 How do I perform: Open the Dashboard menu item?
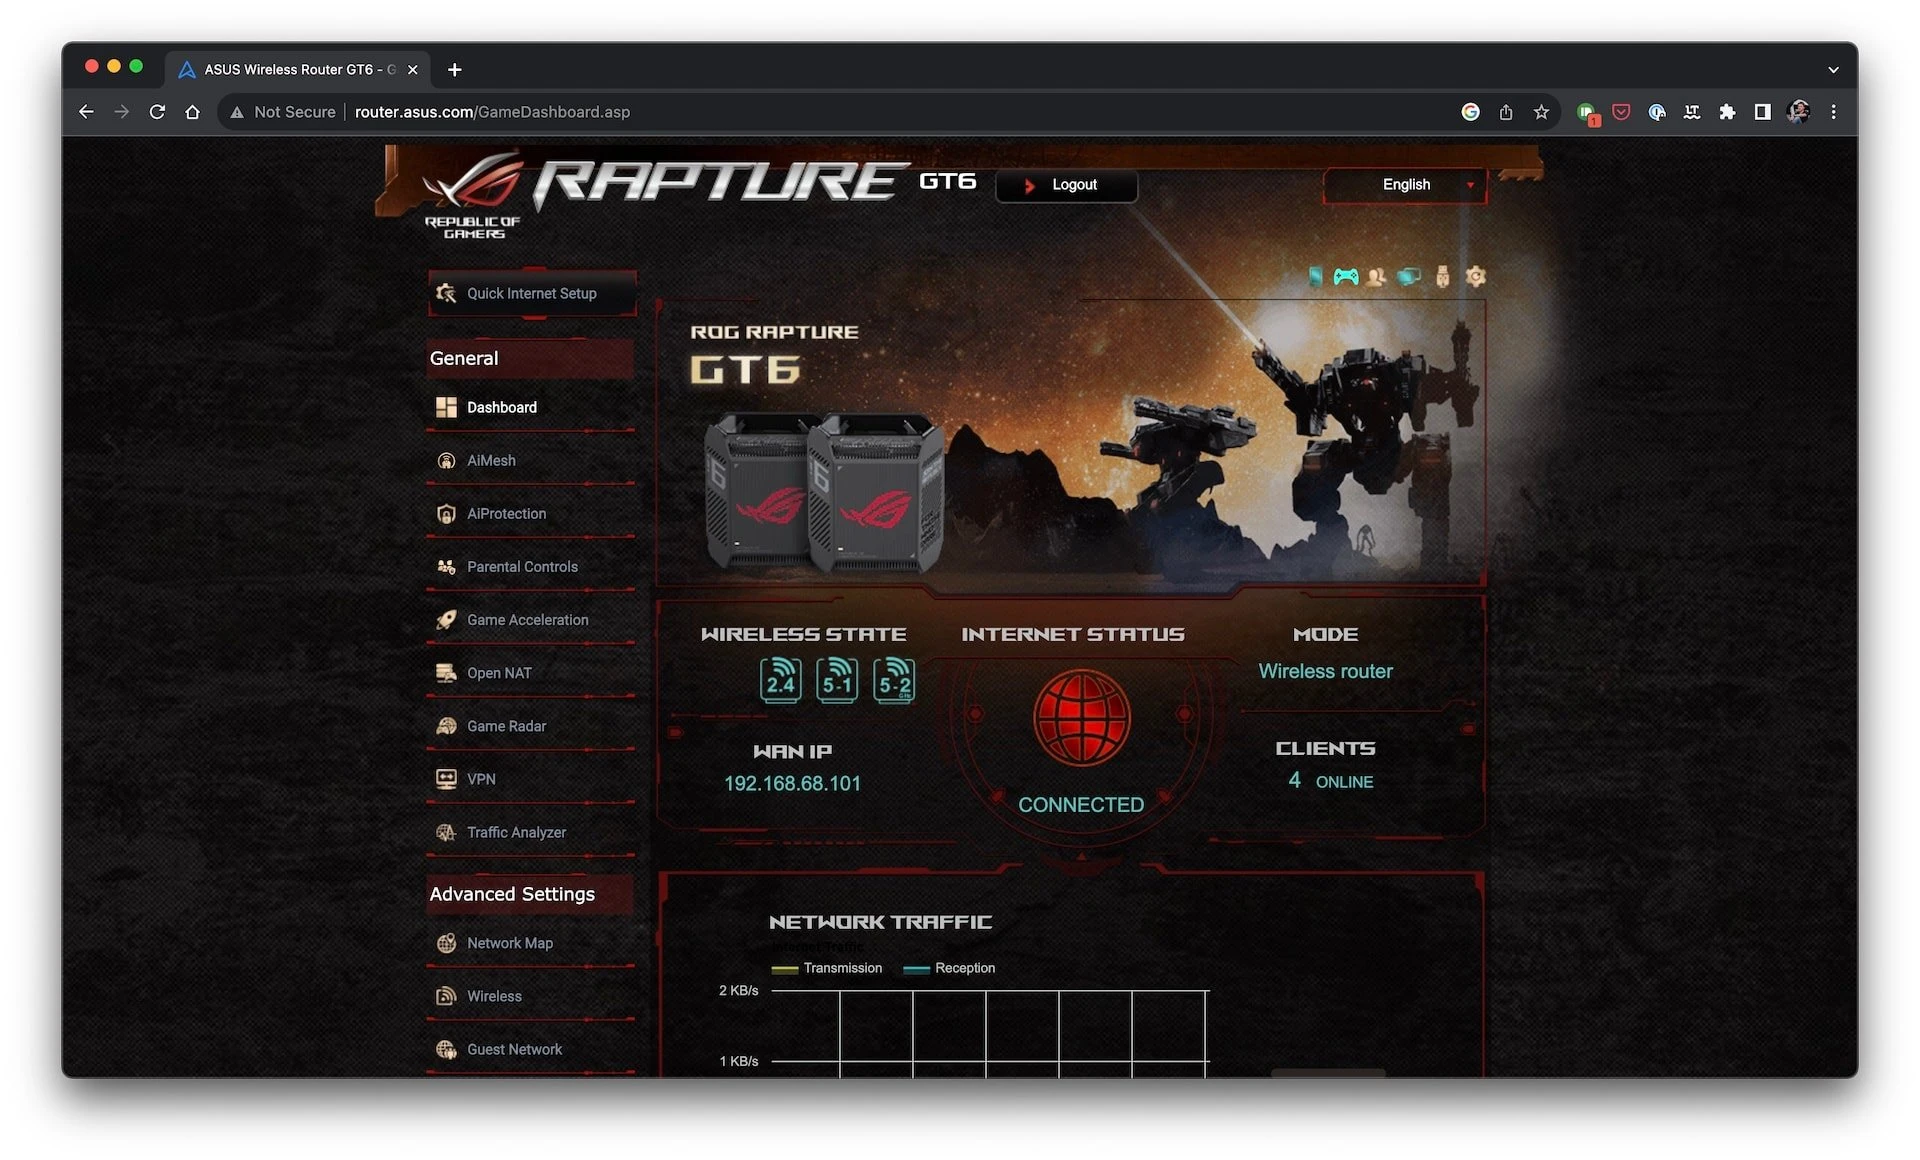(531, 407)
